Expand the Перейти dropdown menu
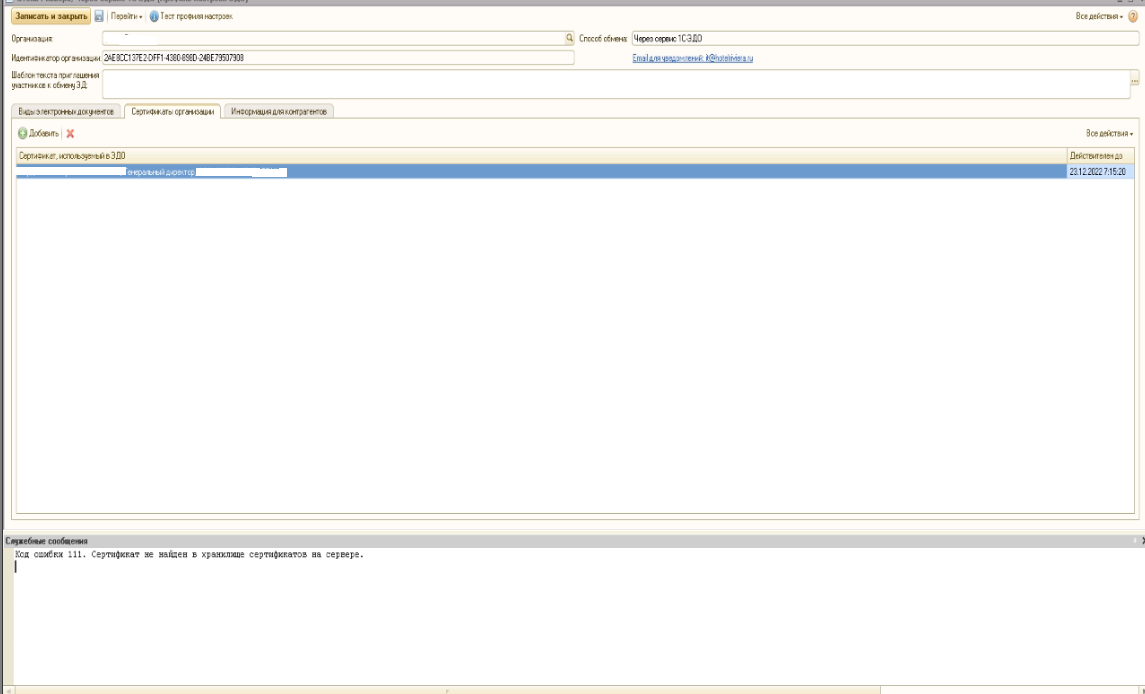1145x694 pixels. [127, 17]
